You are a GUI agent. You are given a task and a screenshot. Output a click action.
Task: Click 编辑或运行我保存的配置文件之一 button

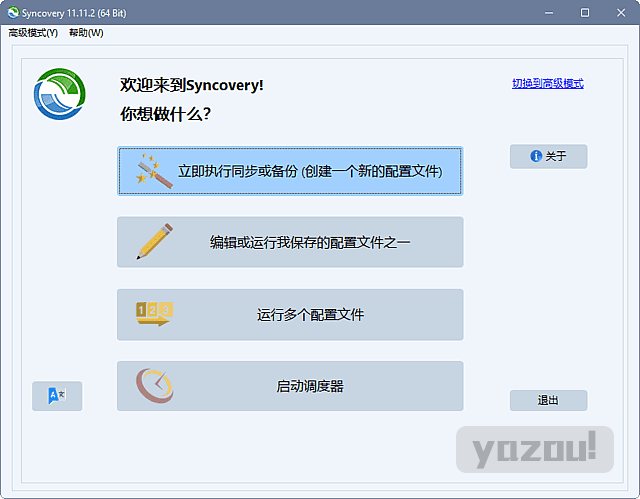[290, 242]
